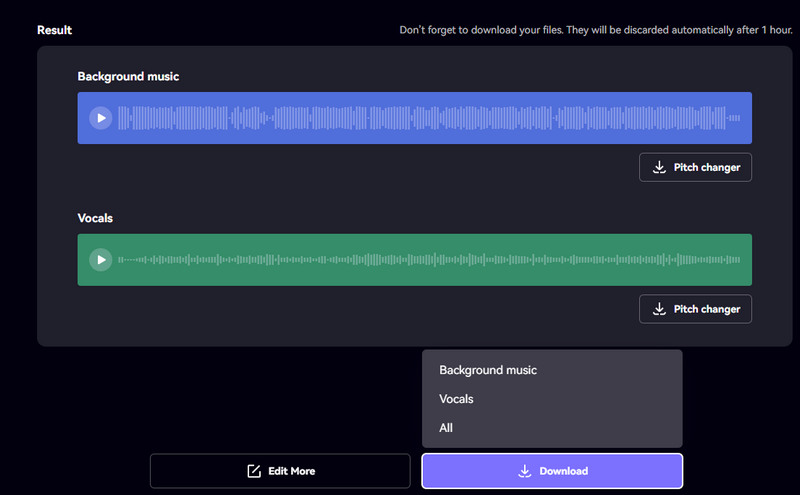800x495 pixels.
Task: Play the Background music track
Action: tap(100, 118)
